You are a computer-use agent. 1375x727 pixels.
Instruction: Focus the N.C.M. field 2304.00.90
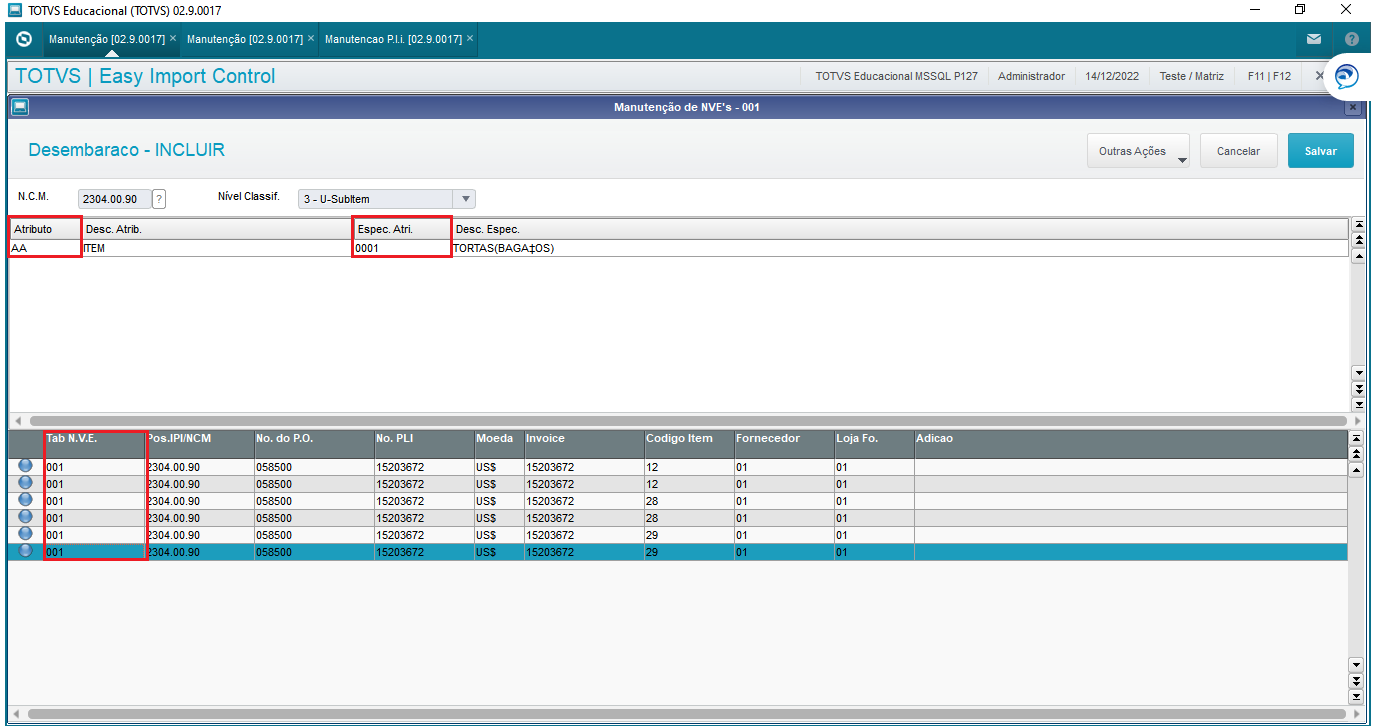(115, 199)
